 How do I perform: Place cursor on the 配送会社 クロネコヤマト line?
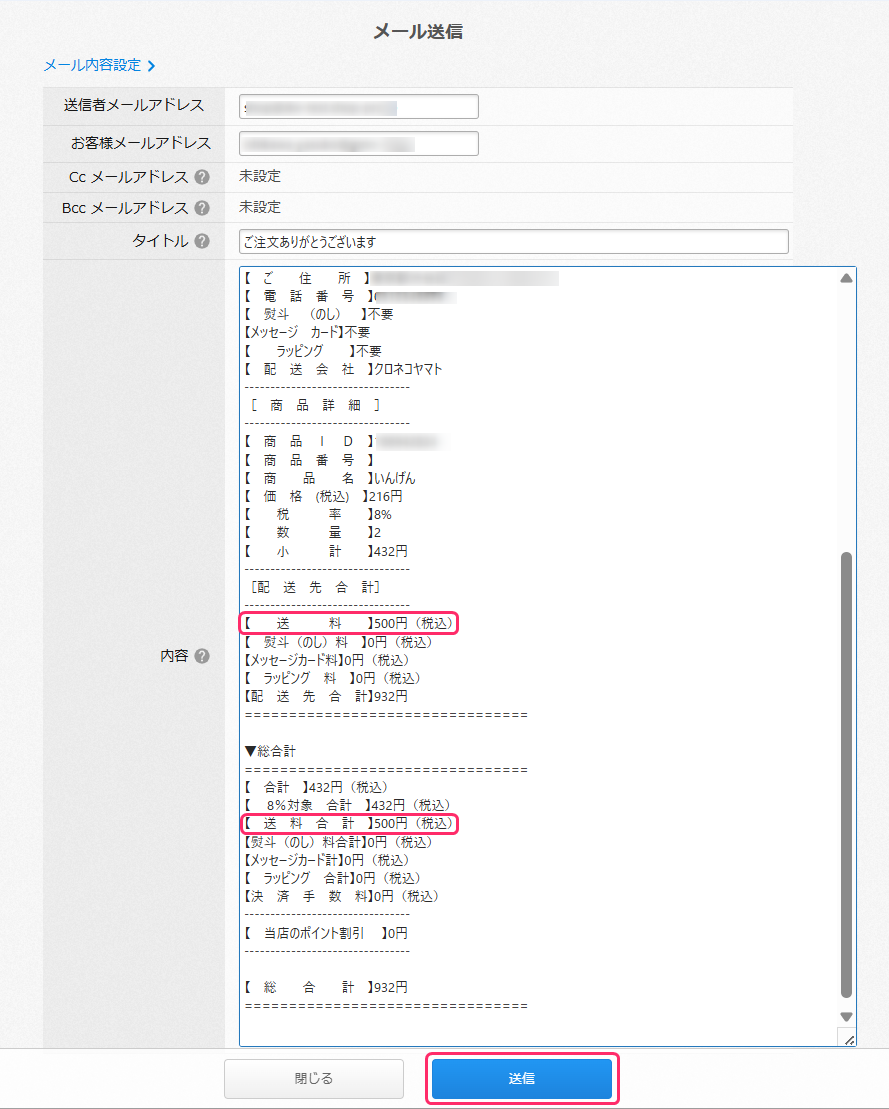(343, 369)
